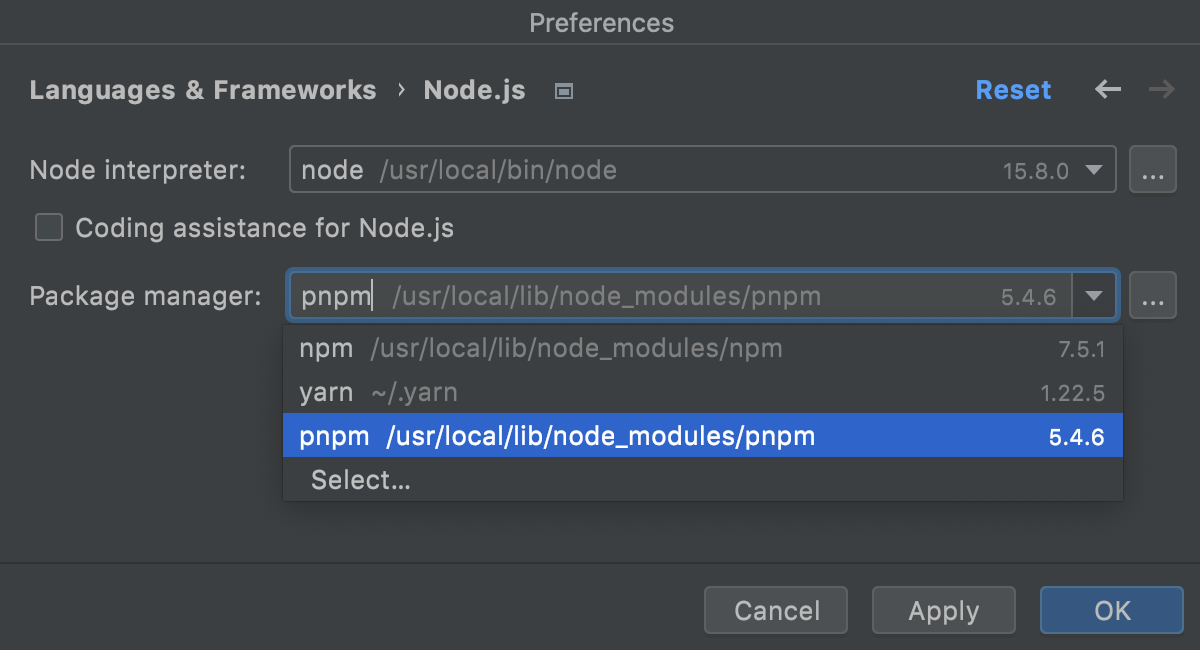Apply the current settings
This screenshot has height=650, width=1200.
(x=943, y=610)
